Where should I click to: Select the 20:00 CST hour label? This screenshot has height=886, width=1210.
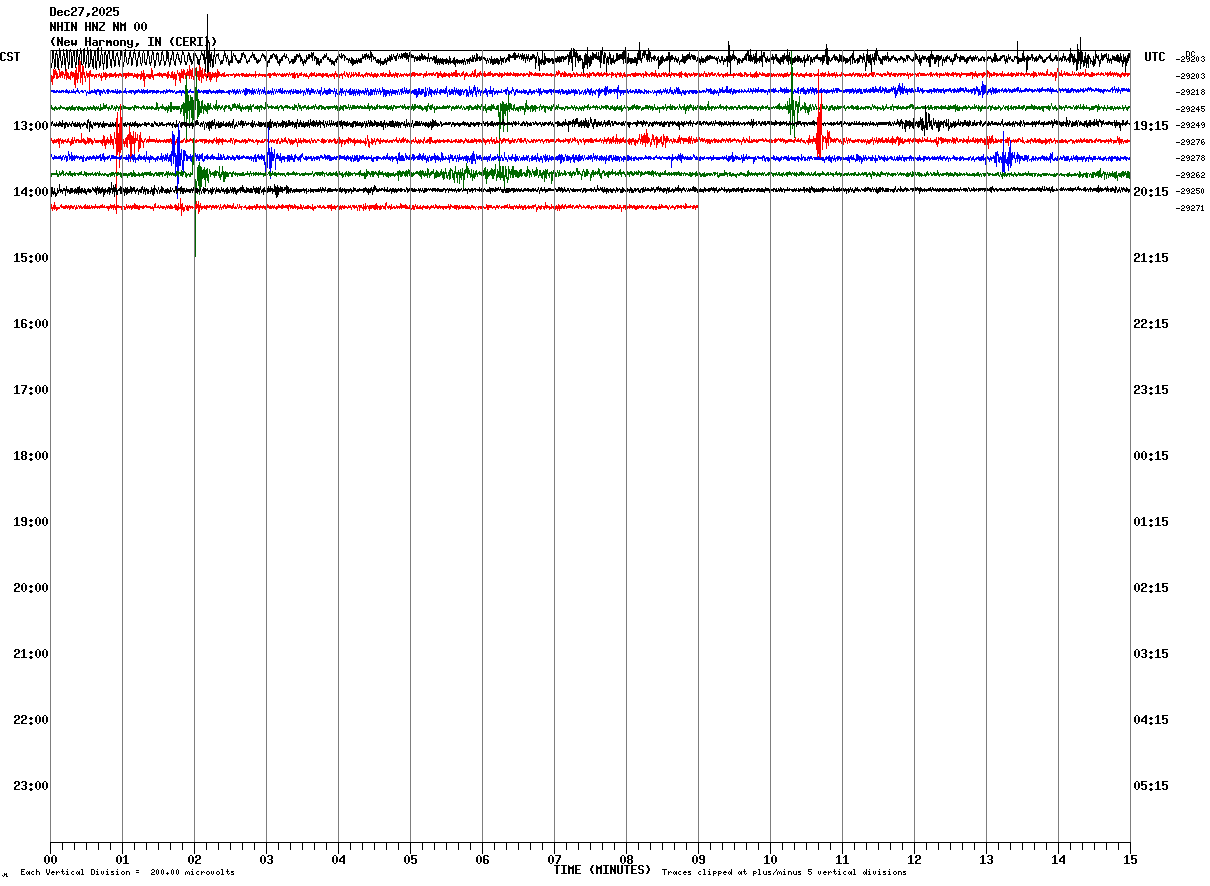(x=30, y=588)
